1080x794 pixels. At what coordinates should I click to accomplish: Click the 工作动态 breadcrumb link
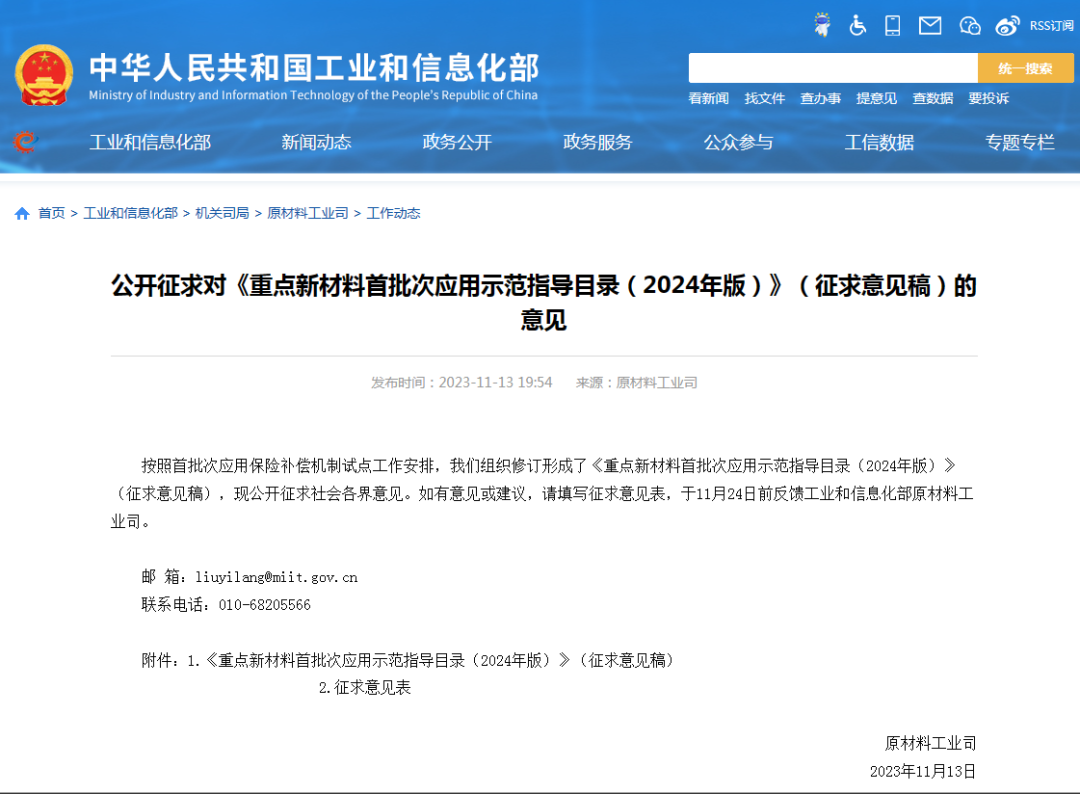394,212
